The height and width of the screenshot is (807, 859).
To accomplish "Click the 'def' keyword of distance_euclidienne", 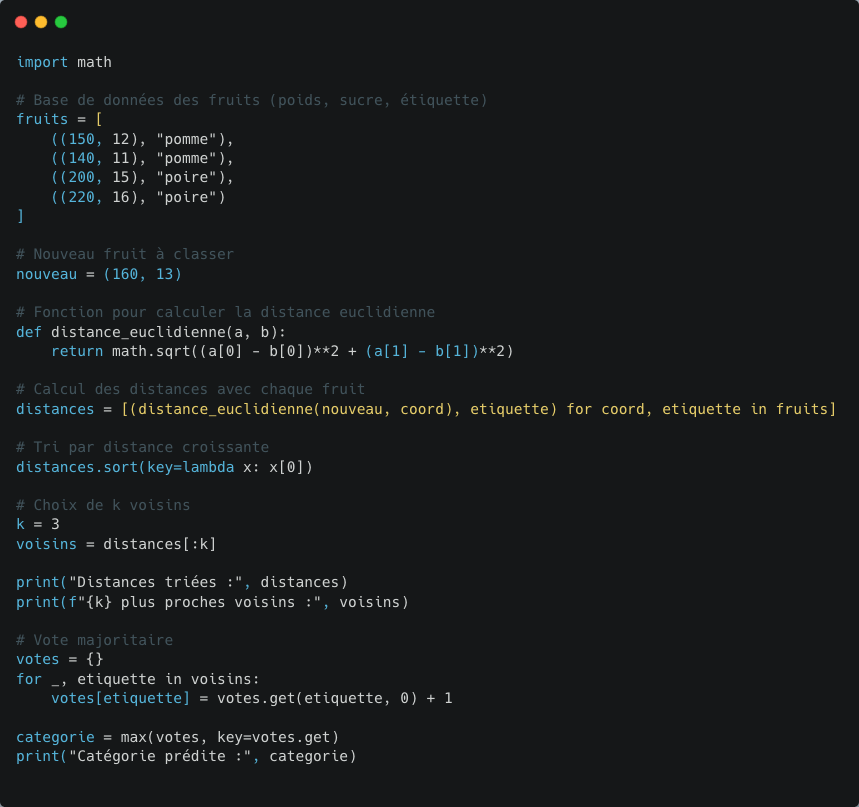I will point(29,332).
